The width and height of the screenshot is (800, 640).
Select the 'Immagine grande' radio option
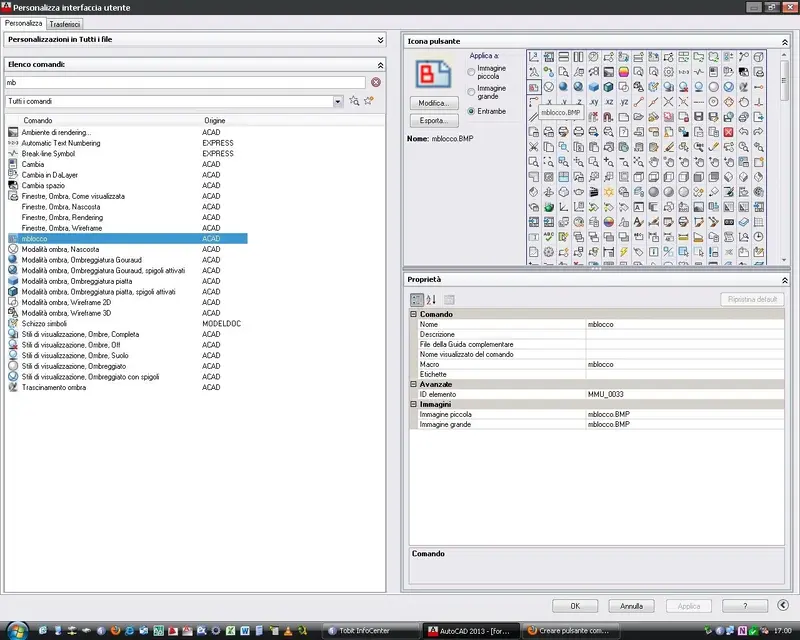tap(471, 92)
